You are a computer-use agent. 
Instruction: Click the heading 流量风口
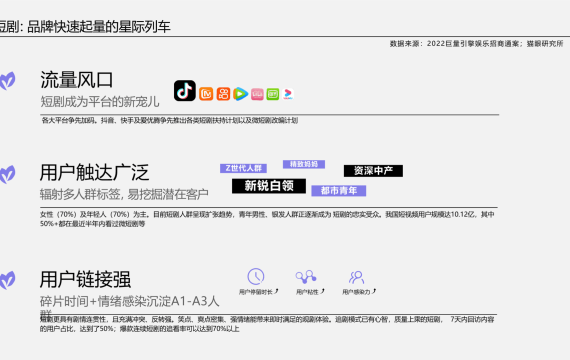pyautogui.click(x=77, y=80)
